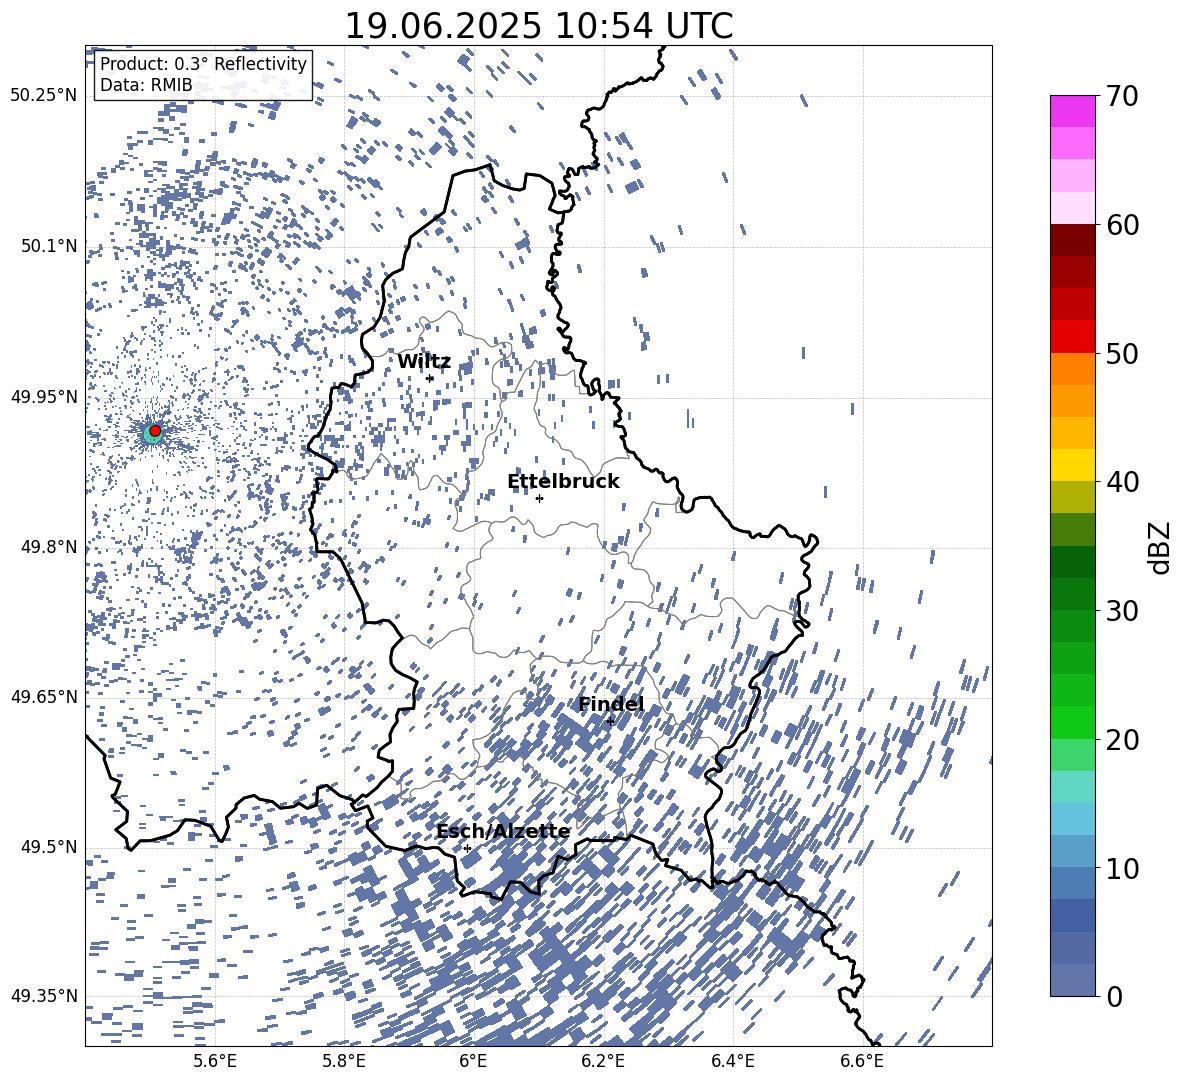Click the Wiltz location cross marker
This screenshot has width=1184, height=1081.
pos(430,379)
